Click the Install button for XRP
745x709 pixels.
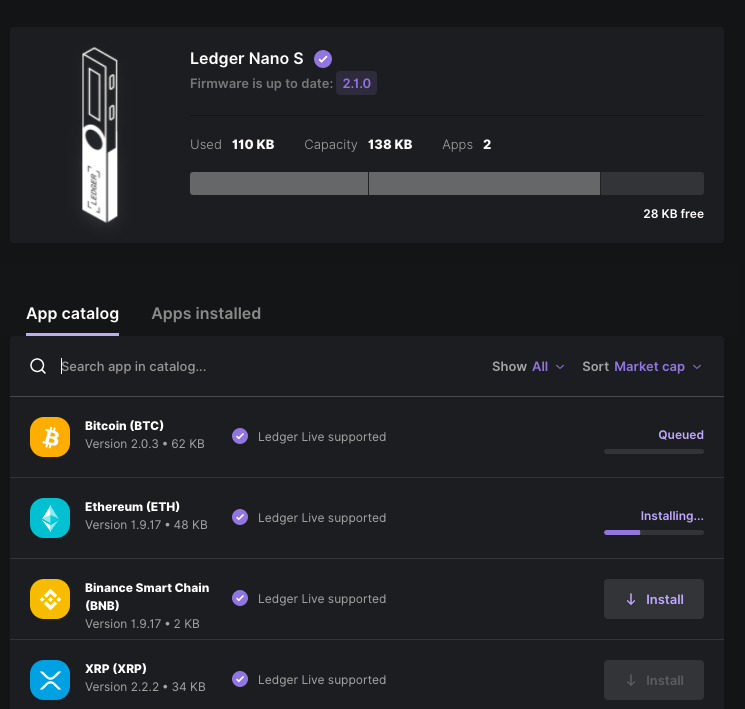tap(654, 680)
